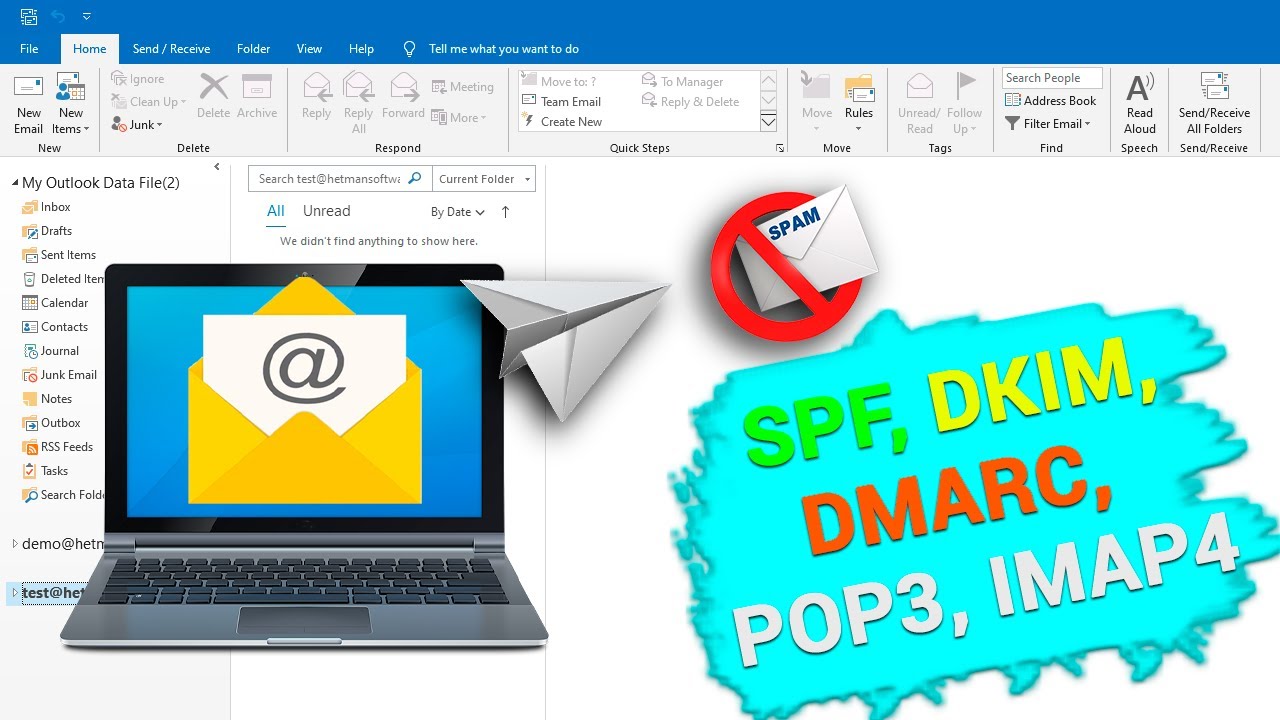Open the Help tab
The width and height of the screenshot is (1280, 720).
(361, 49)
